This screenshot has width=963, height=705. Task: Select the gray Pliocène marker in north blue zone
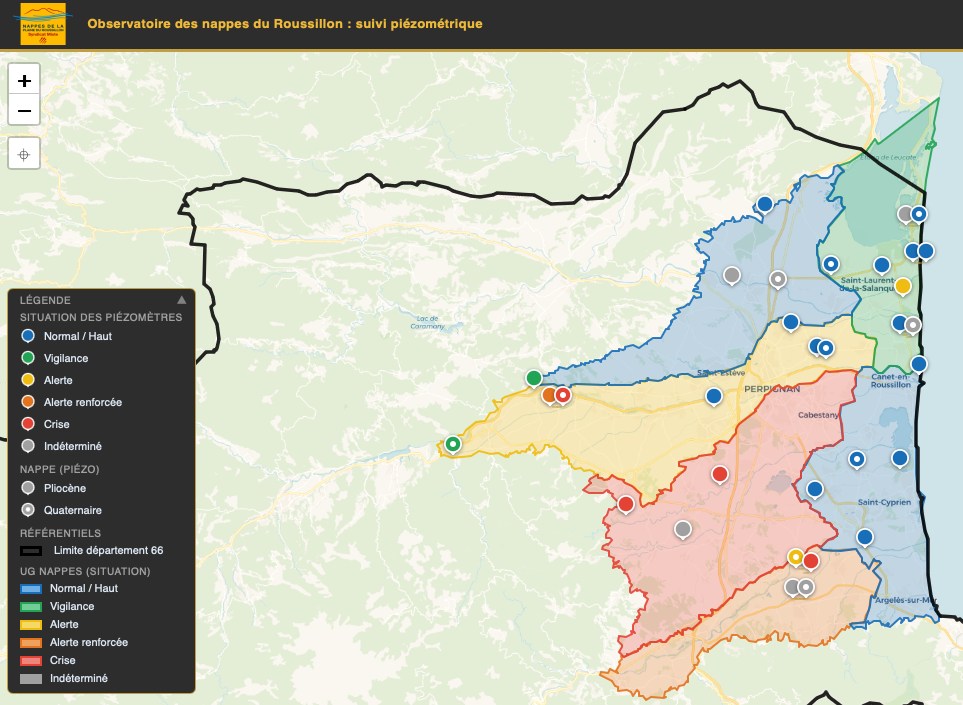pos(731,275)
